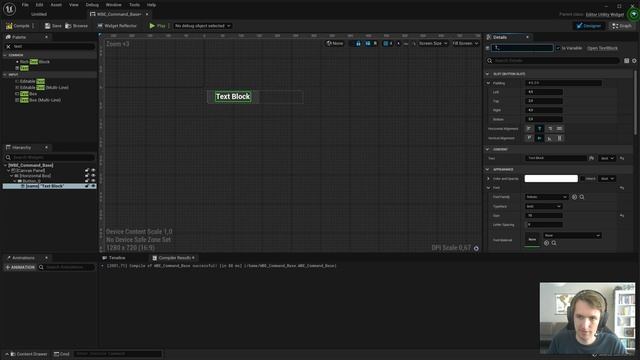Collapse the Canvas Panel hierarchy node
Screen dimensions: 640x360
click(8, 171)
